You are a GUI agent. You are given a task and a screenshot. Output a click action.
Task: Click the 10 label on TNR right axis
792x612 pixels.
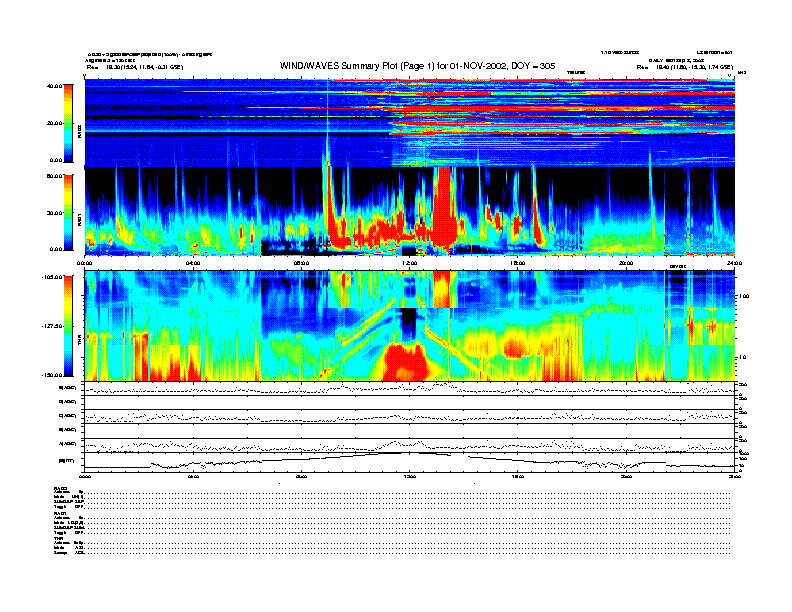click(744, 358)
